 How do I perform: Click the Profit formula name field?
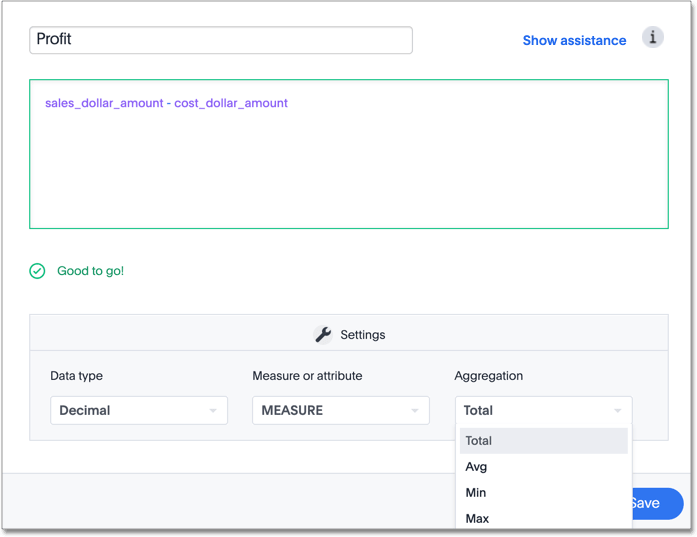(x=221, y=40)
